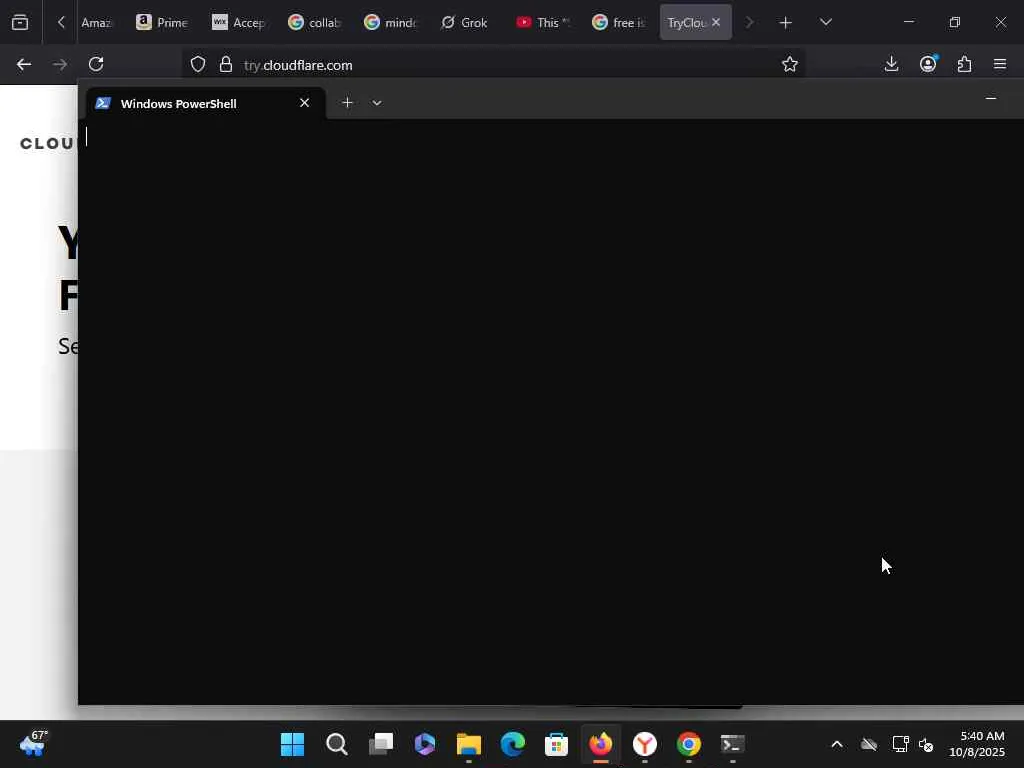Image resolution: width=1024 pixels, height=768 pixels.
Task: Close the Windows PowerShell tab
Action: pyautogui.click(x=304, y=103)
